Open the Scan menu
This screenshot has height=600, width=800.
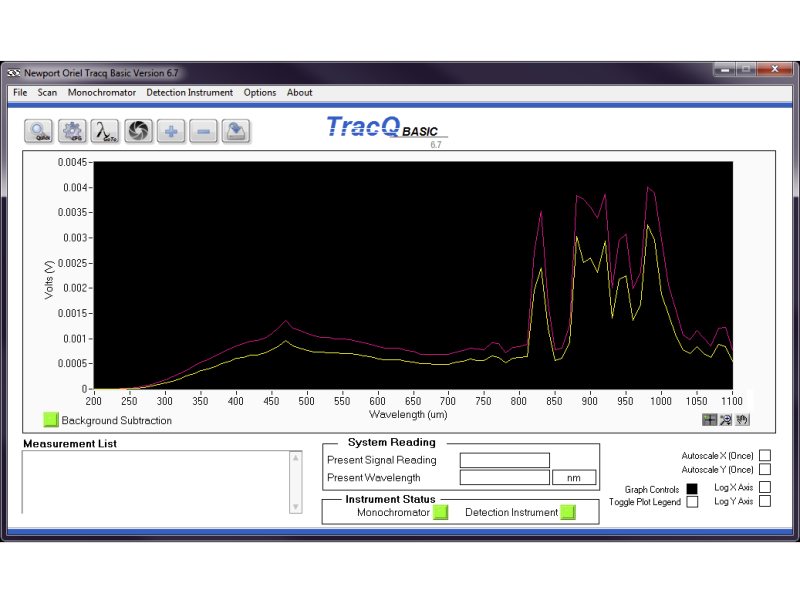[x=46, y=92]
